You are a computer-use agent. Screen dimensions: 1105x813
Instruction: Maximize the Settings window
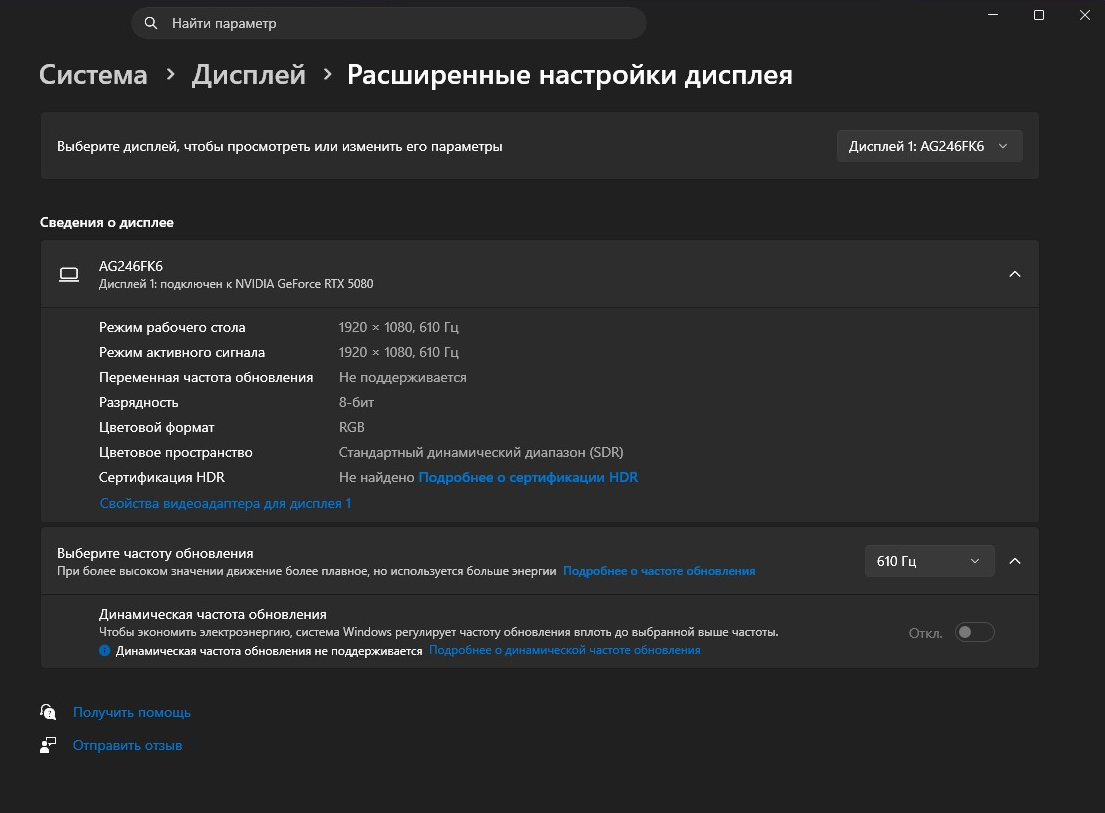click(x=1039, y=15)
